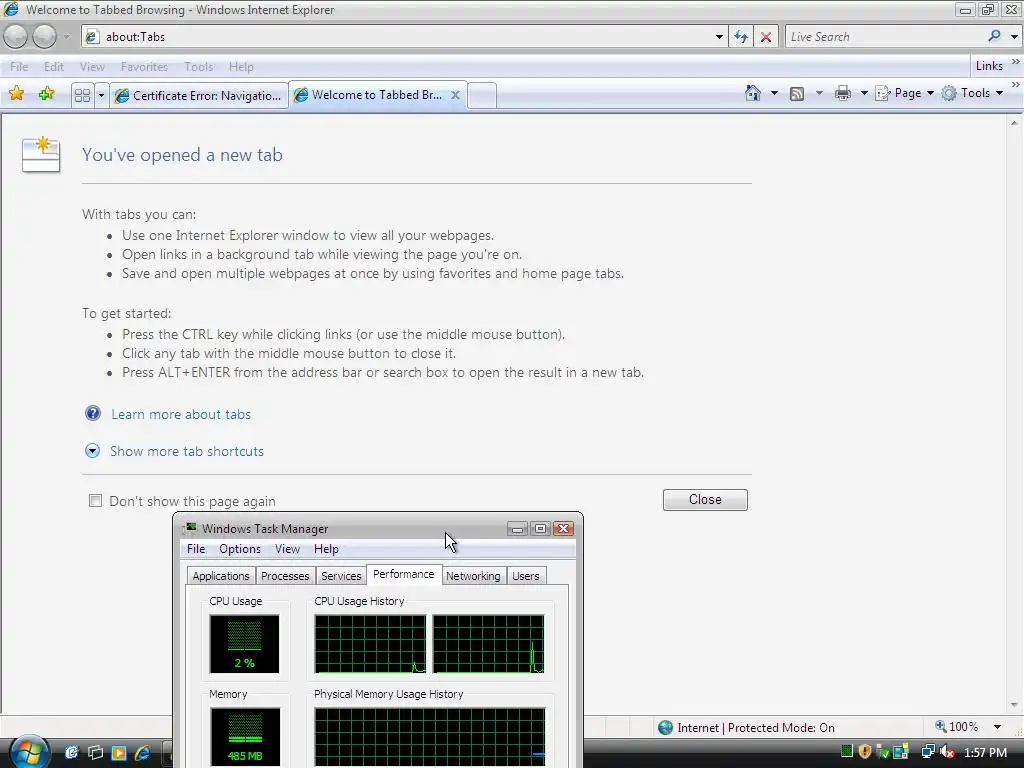Click Learn more about tabs link
Image resolution: width=1024 pixels, height=768 pixels.
181,414
